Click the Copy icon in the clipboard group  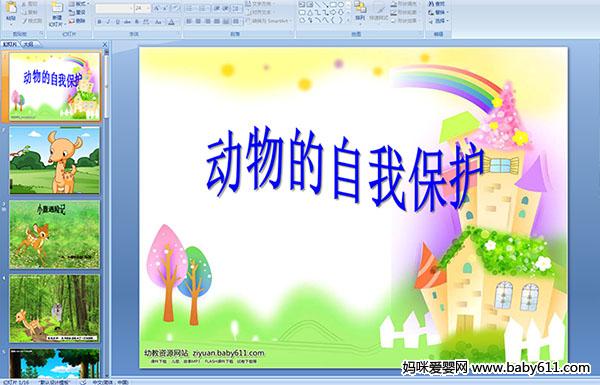click(x=24, y=13)
